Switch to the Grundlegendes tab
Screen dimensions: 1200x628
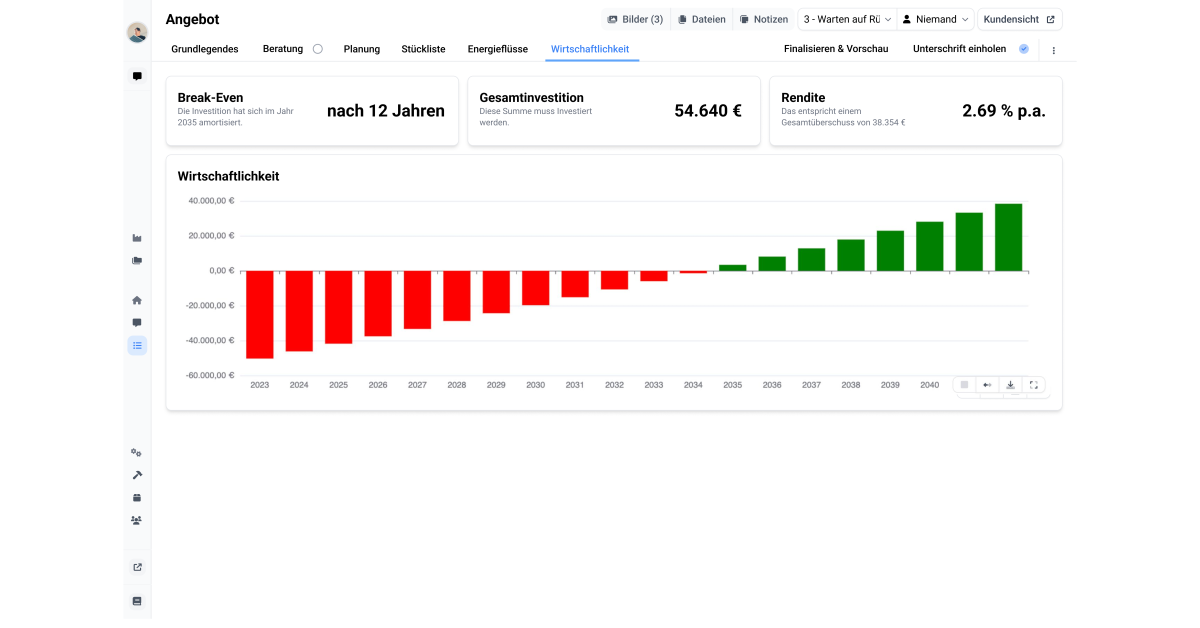(x=205, y=49)
